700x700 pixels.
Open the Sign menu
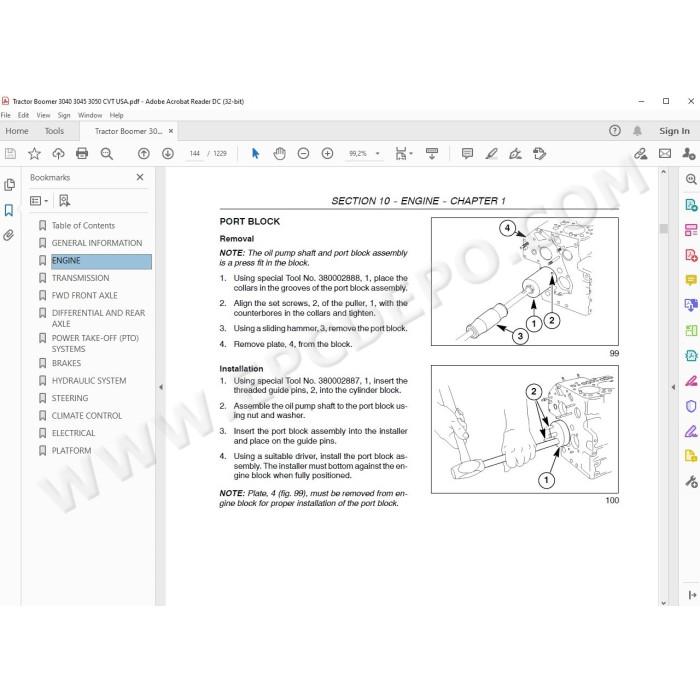(64, 115)
